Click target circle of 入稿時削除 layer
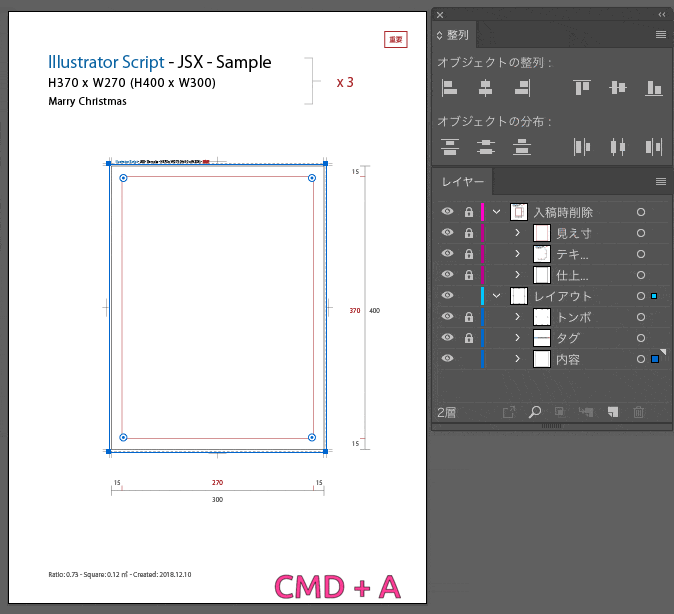This screenshot has width=674, height=614. (x=640, y=212)
